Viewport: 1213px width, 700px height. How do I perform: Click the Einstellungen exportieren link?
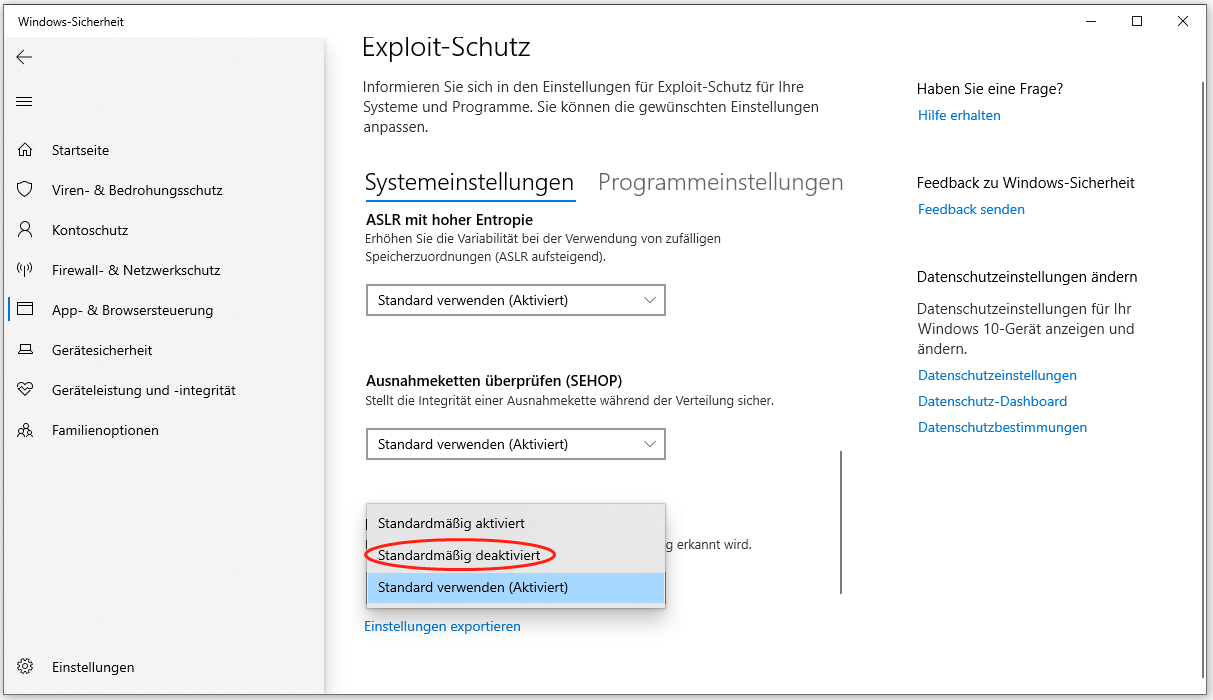coord(442,627)
